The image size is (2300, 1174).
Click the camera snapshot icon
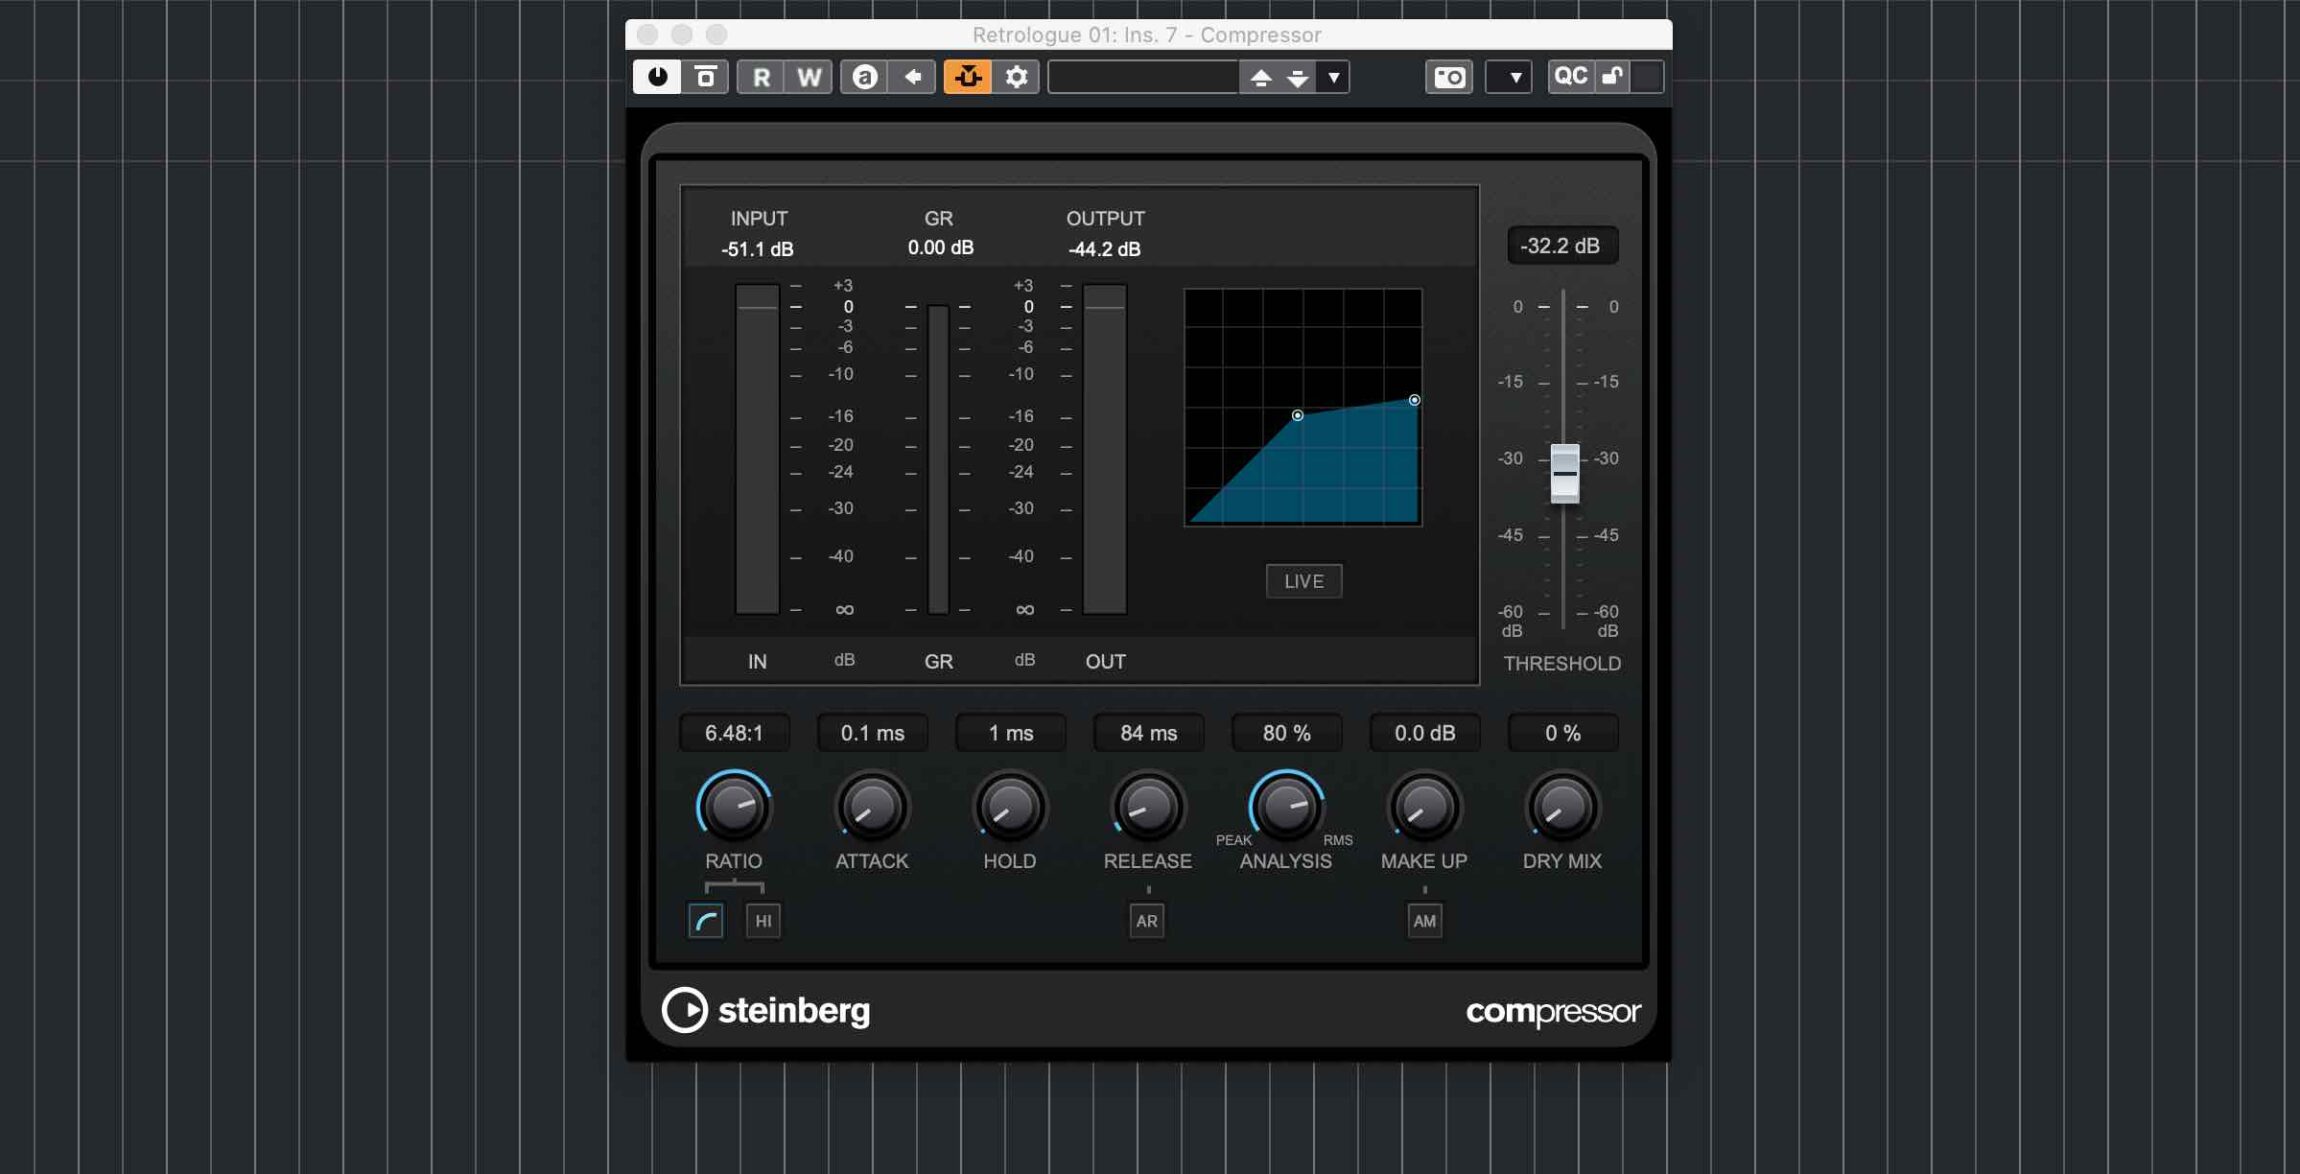point(1449,77)
